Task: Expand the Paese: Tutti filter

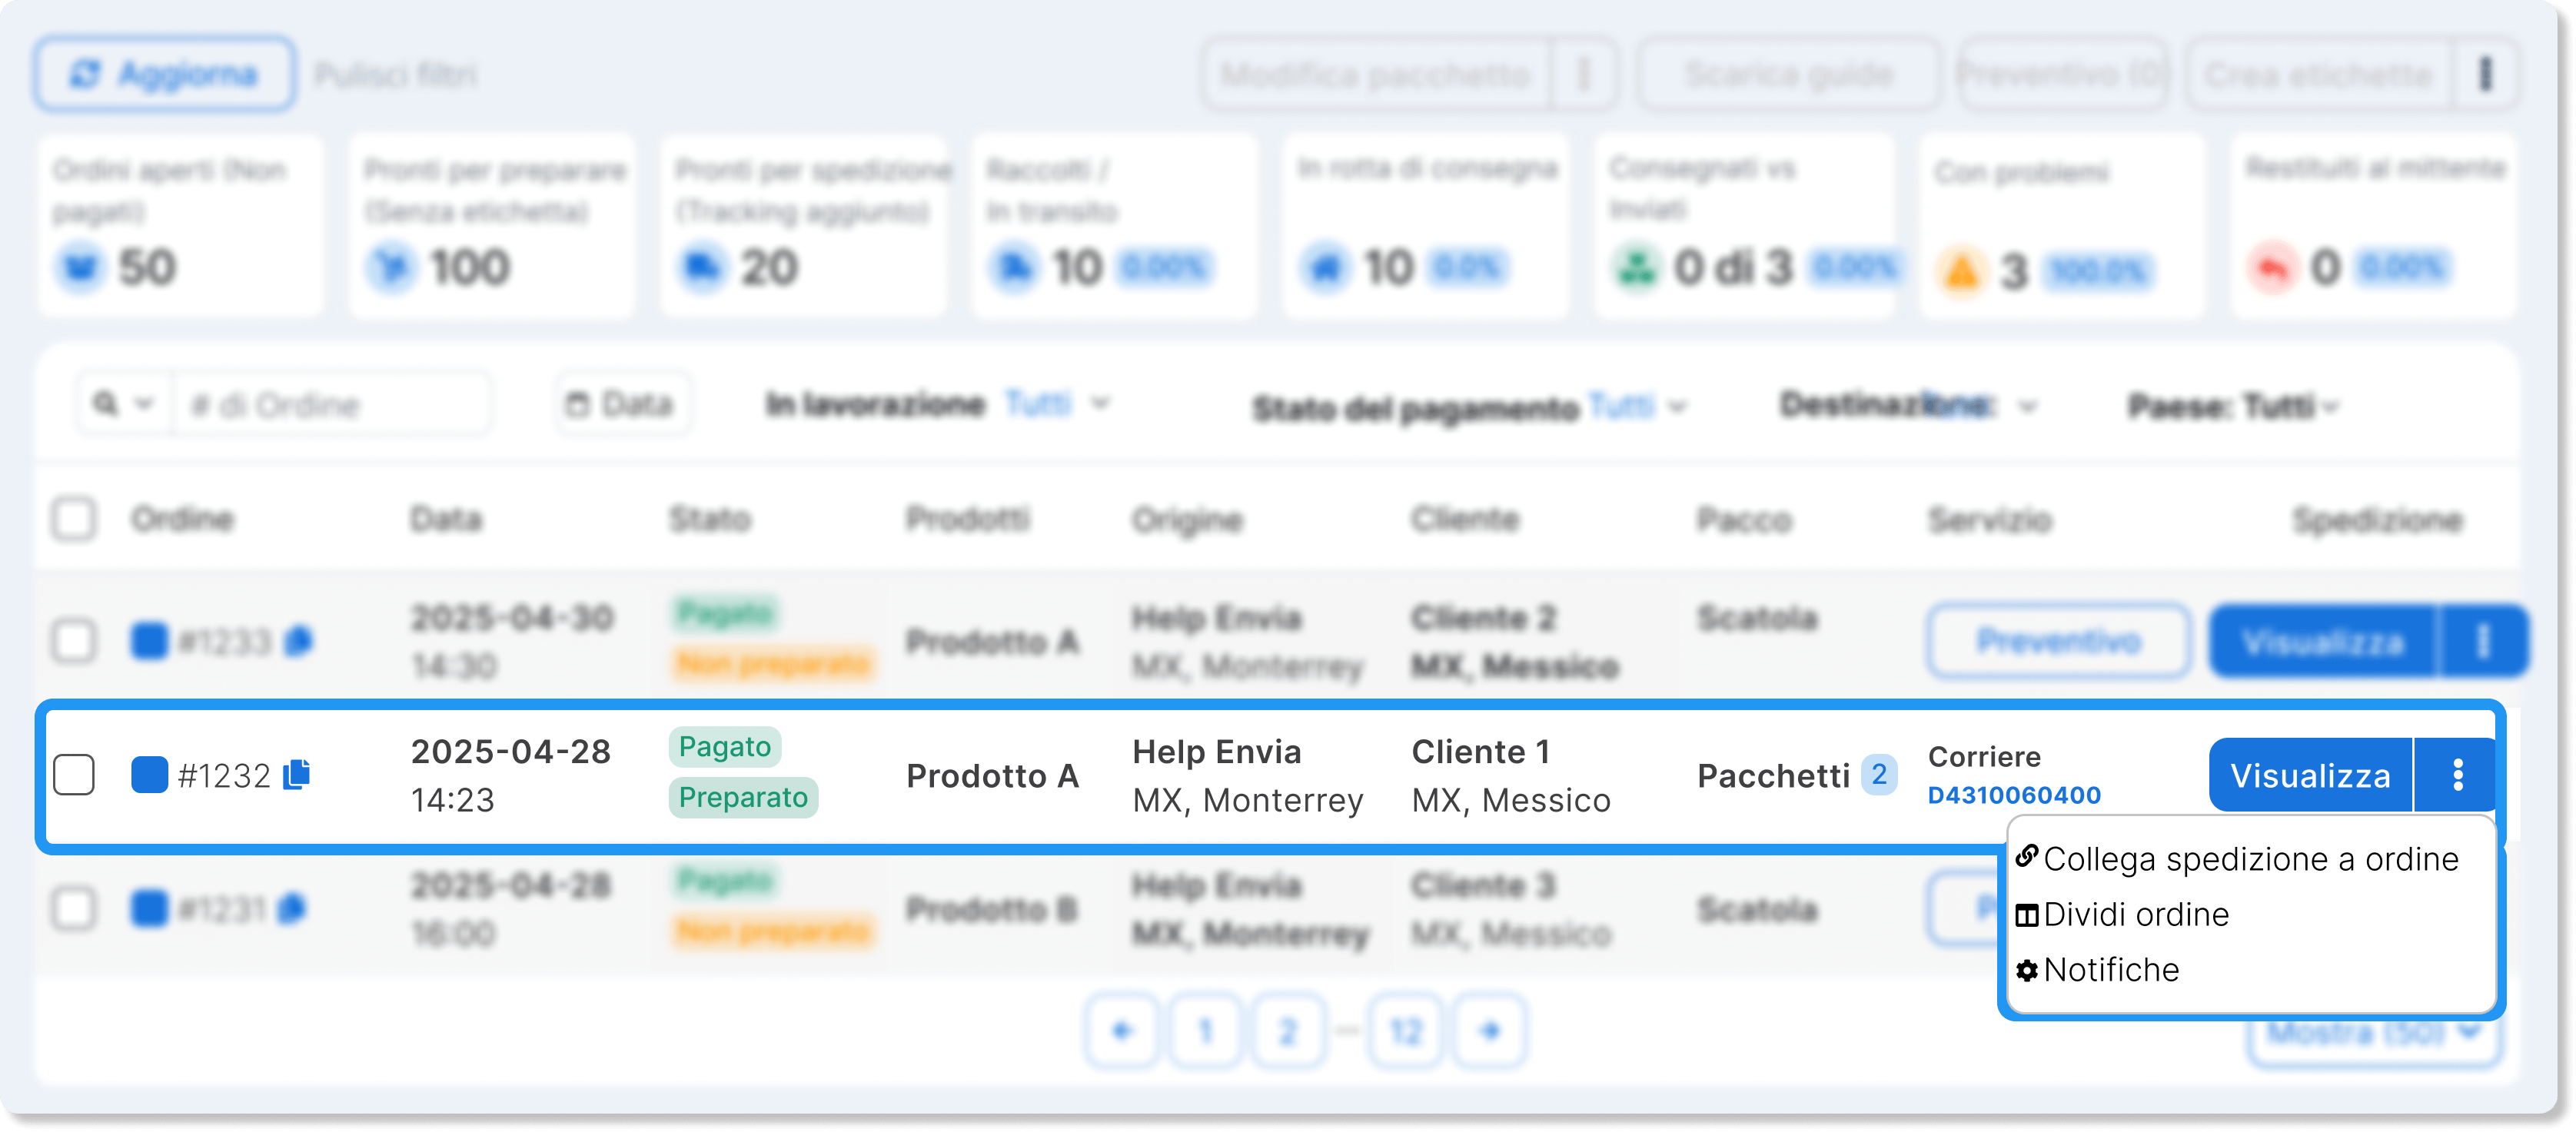Action: [2232, 406]
